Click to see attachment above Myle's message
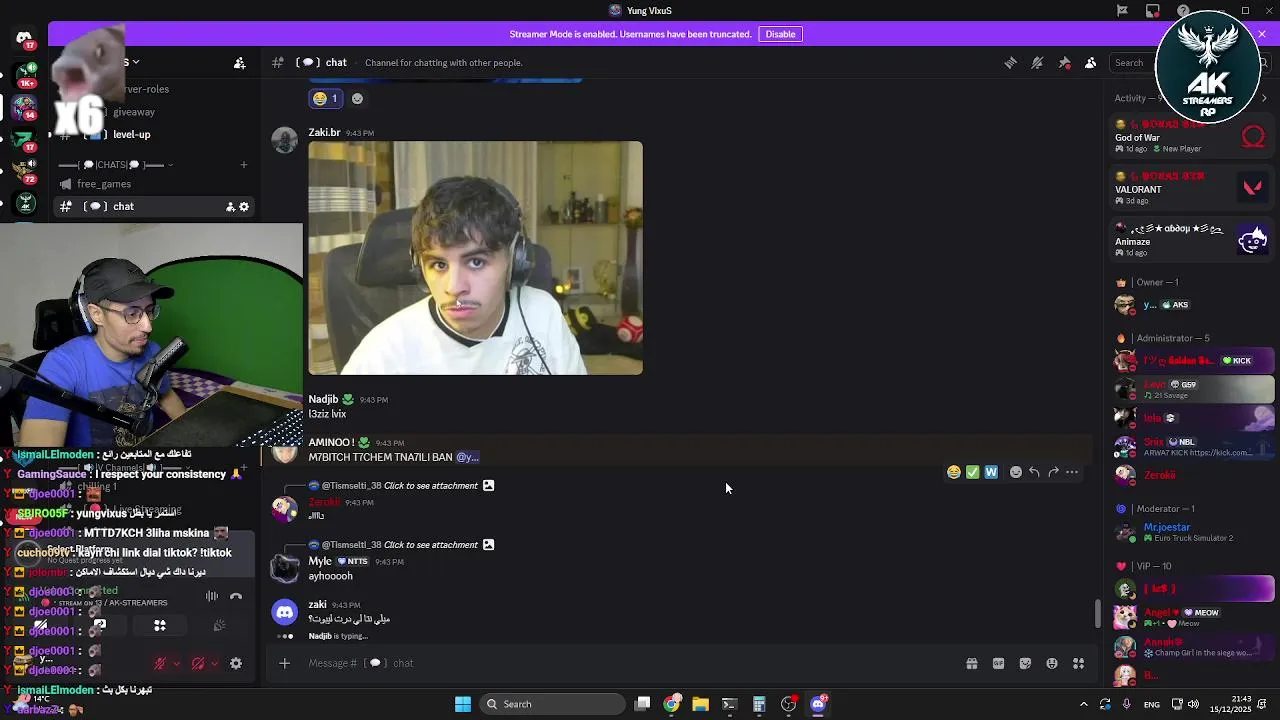The height and width of the screenshot is (720, 1280). 431,545
